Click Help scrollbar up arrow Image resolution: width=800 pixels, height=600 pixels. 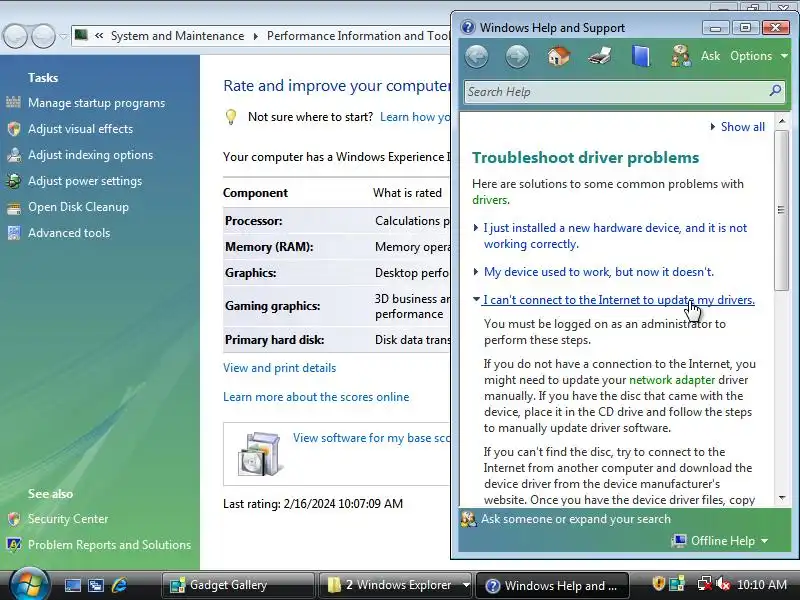point(782,121)
